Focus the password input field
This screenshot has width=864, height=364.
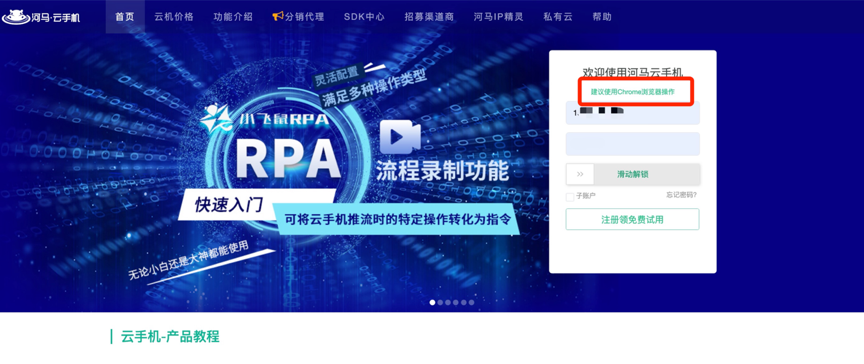[x=633, y=144]
